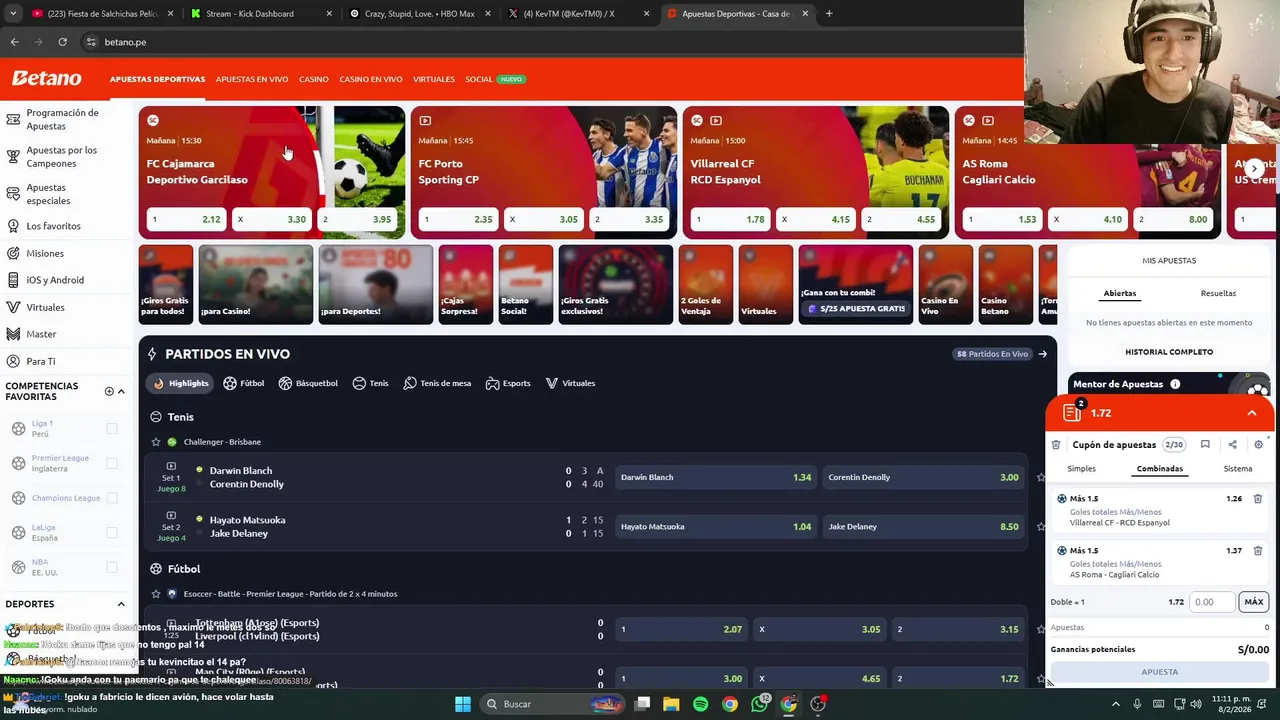Go back to previous page in Chrome
The width and height of the screenshot is (1280, 720).
(x=14, y=42)
